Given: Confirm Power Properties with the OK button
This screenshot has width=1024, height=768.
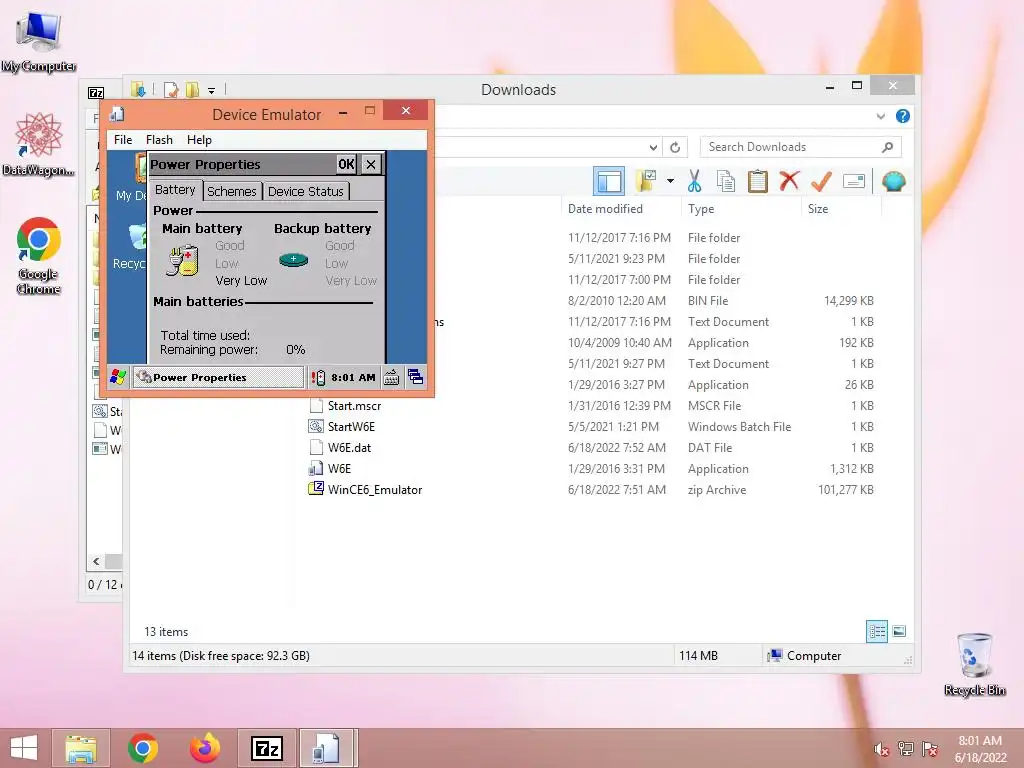Looking at the screenshot, I should [346, 165].
